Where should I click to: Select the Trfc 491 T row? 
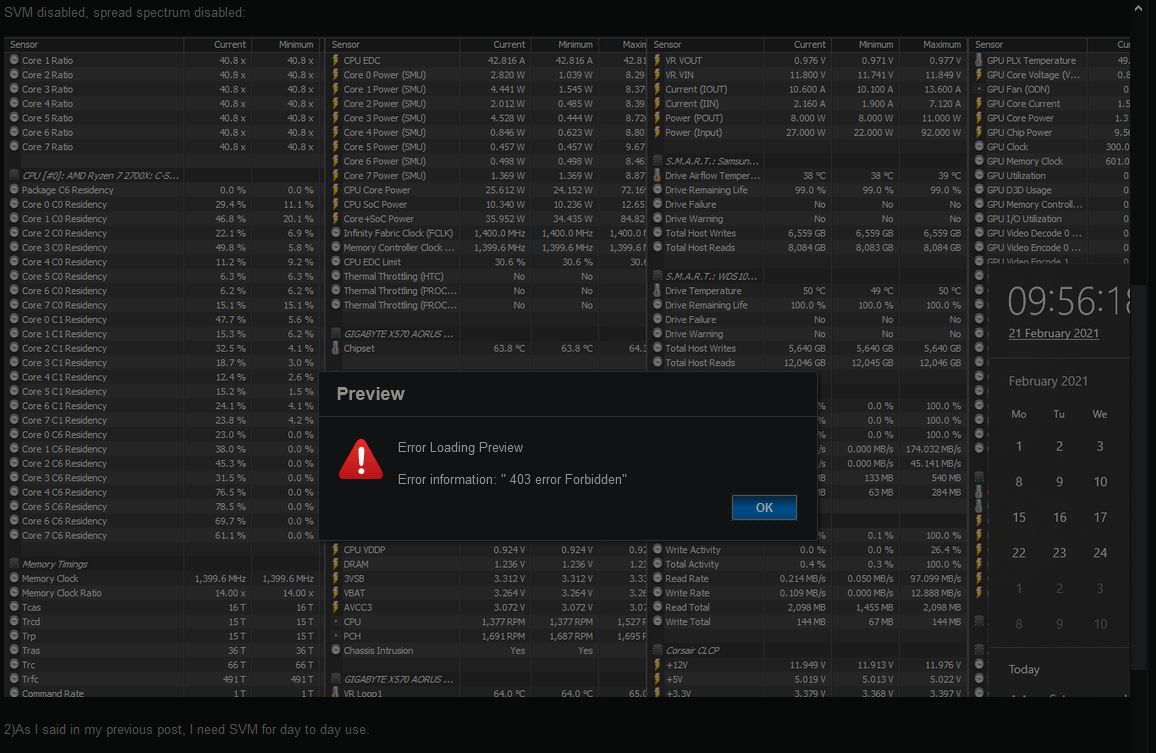(162, 679)
